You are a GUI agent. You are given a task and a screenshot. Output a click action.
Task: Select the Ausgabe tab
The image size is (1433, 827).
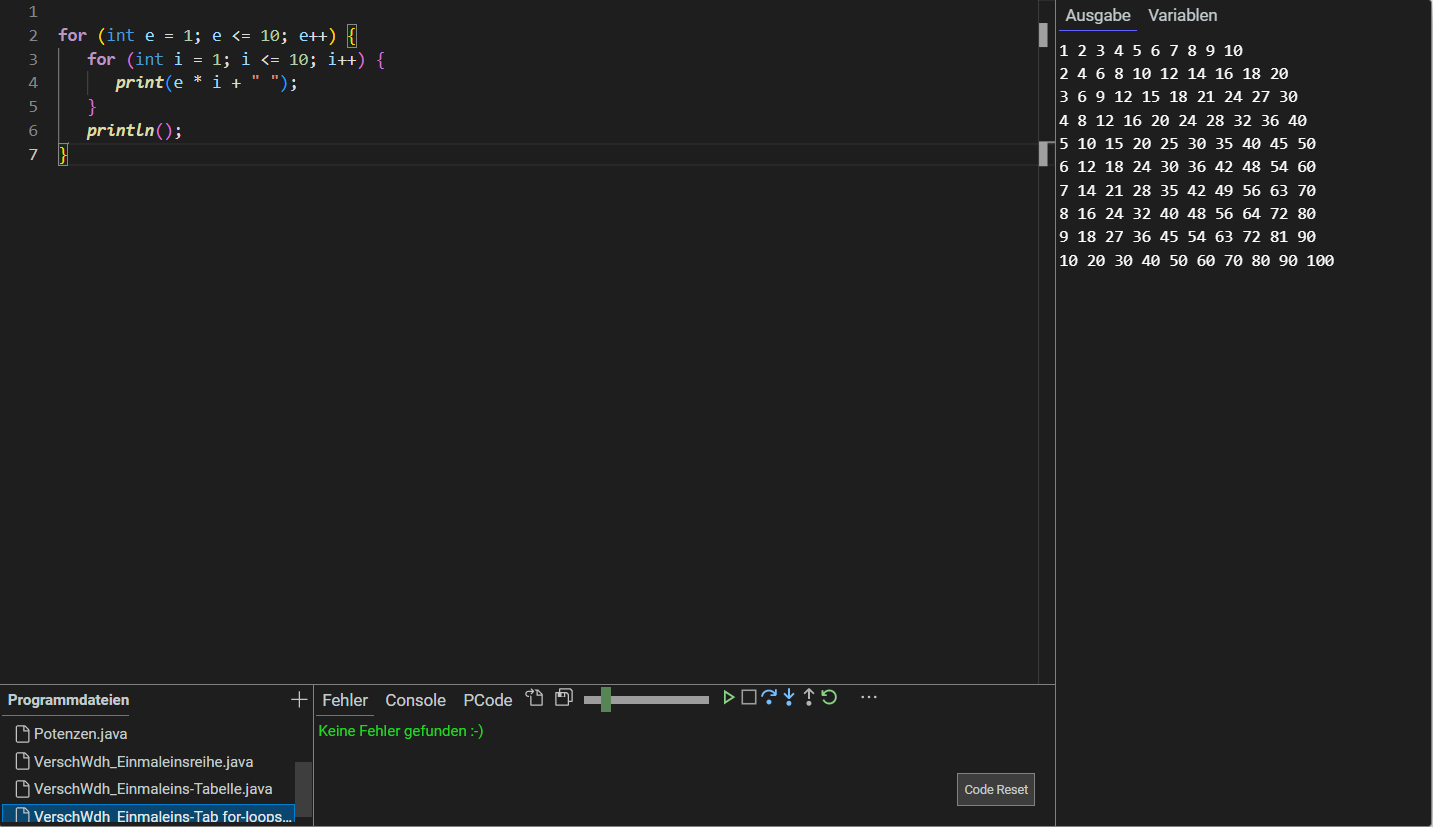coord(1097,16)
